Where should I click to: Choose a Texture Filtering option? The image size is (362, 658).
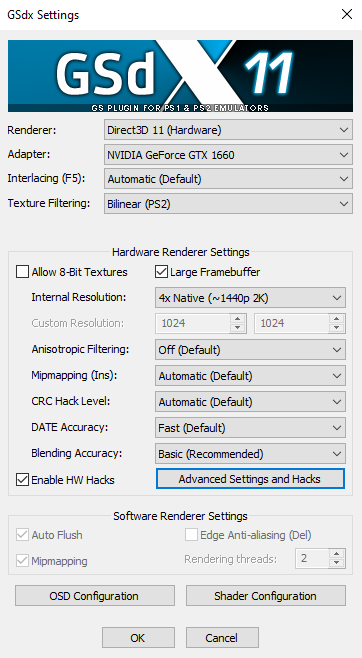click(228, 204)
